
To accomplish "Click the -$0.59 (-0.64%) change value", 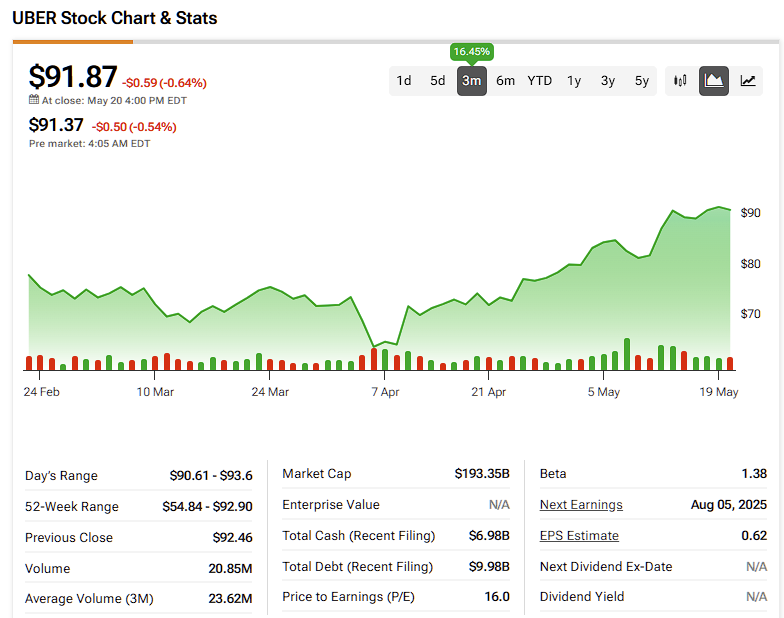I will pyautogui.click(x=164, y=82).
